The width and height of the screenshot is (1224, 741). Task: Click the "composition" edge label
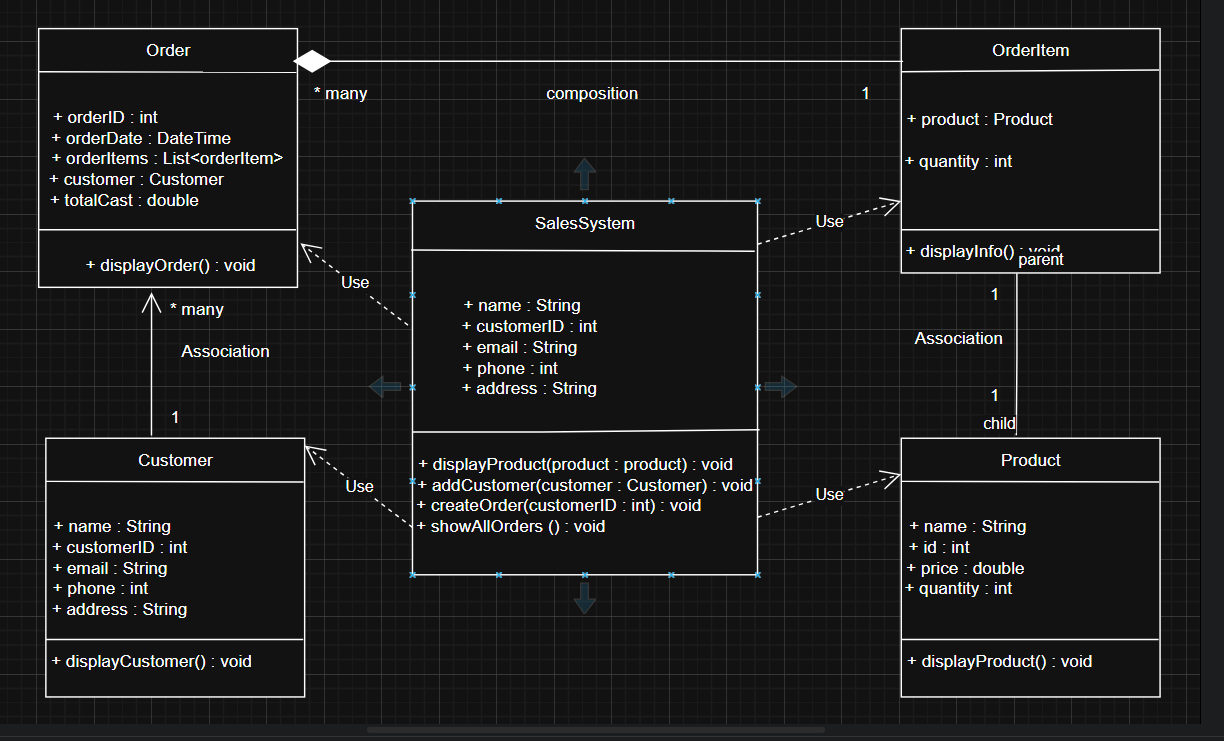coord(592,93)
